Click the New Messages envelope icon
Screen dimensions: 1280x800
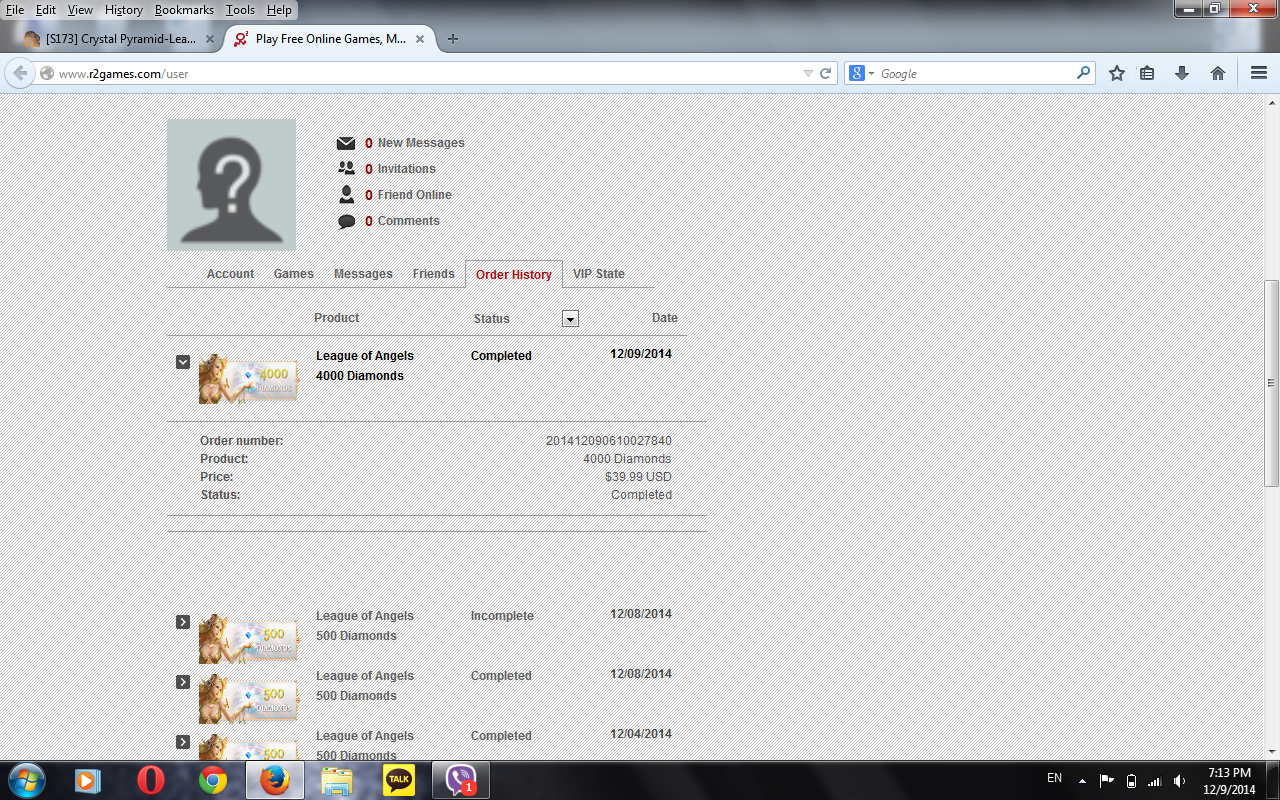tap(346, 143)
